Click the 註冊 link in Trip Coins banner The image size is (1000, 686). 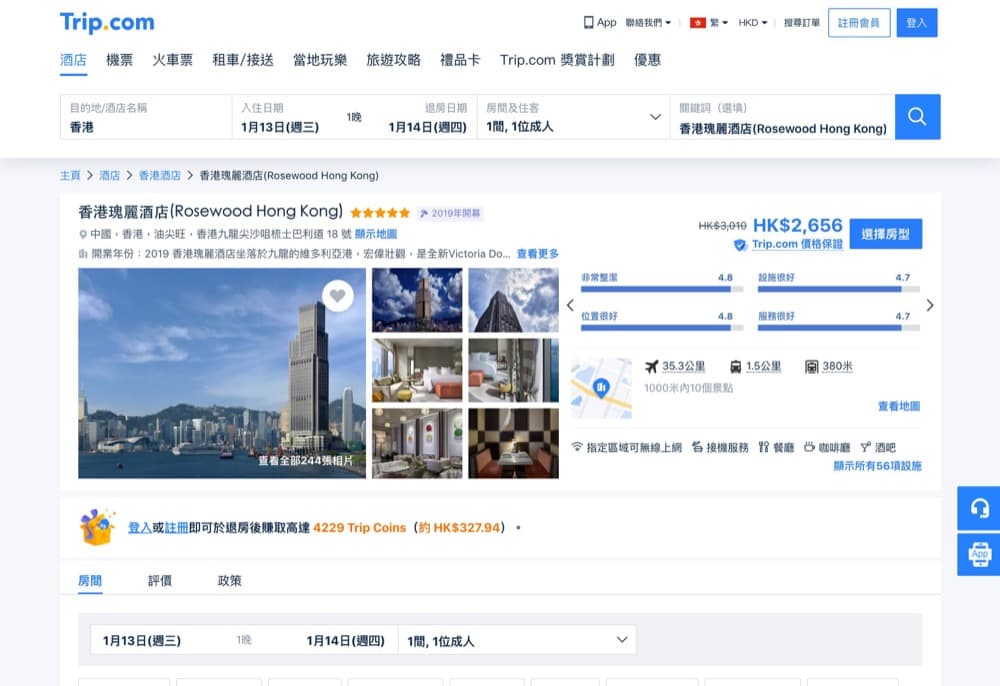(x=177, y=528)
